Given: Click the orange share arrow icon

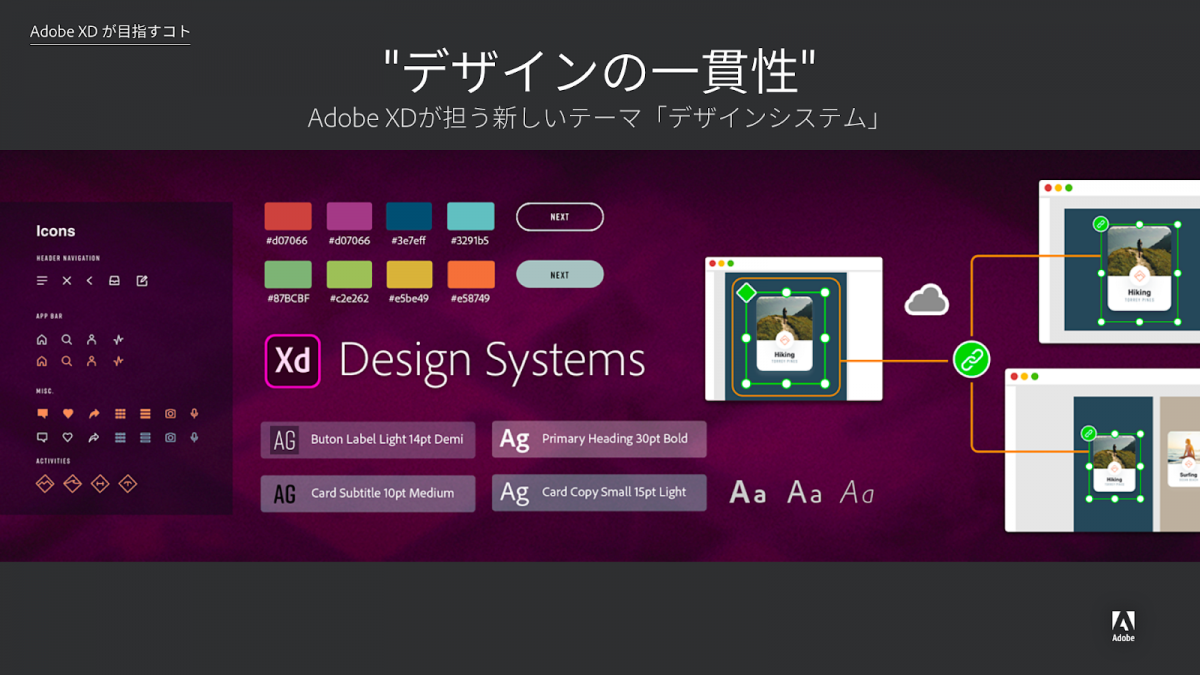Looking at the screenshot, I should pyautogui.click(x=94, y=413).
